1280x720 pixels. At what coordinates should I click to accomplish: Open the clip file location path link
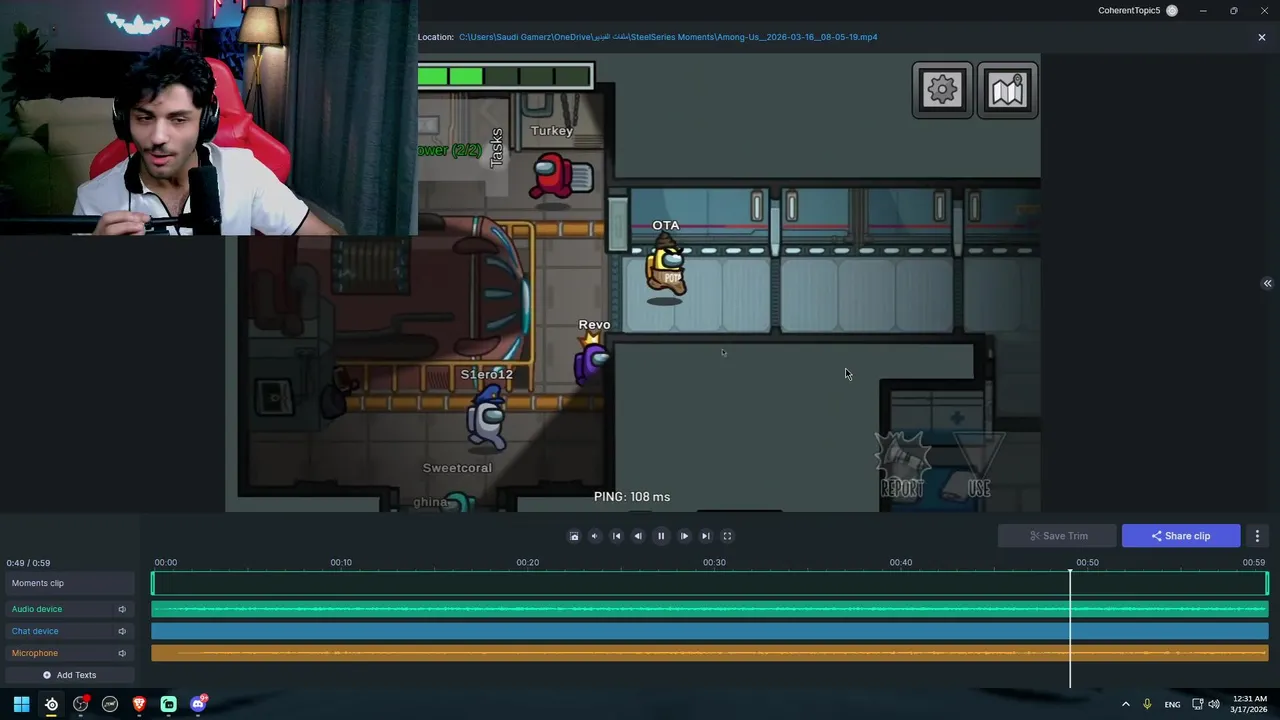[x=668, y=37]
